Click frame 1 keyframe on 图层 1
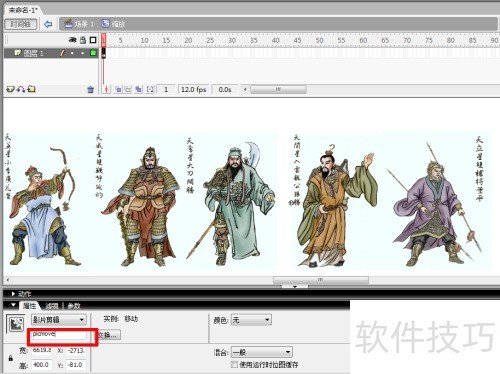 tap(104, 53)
